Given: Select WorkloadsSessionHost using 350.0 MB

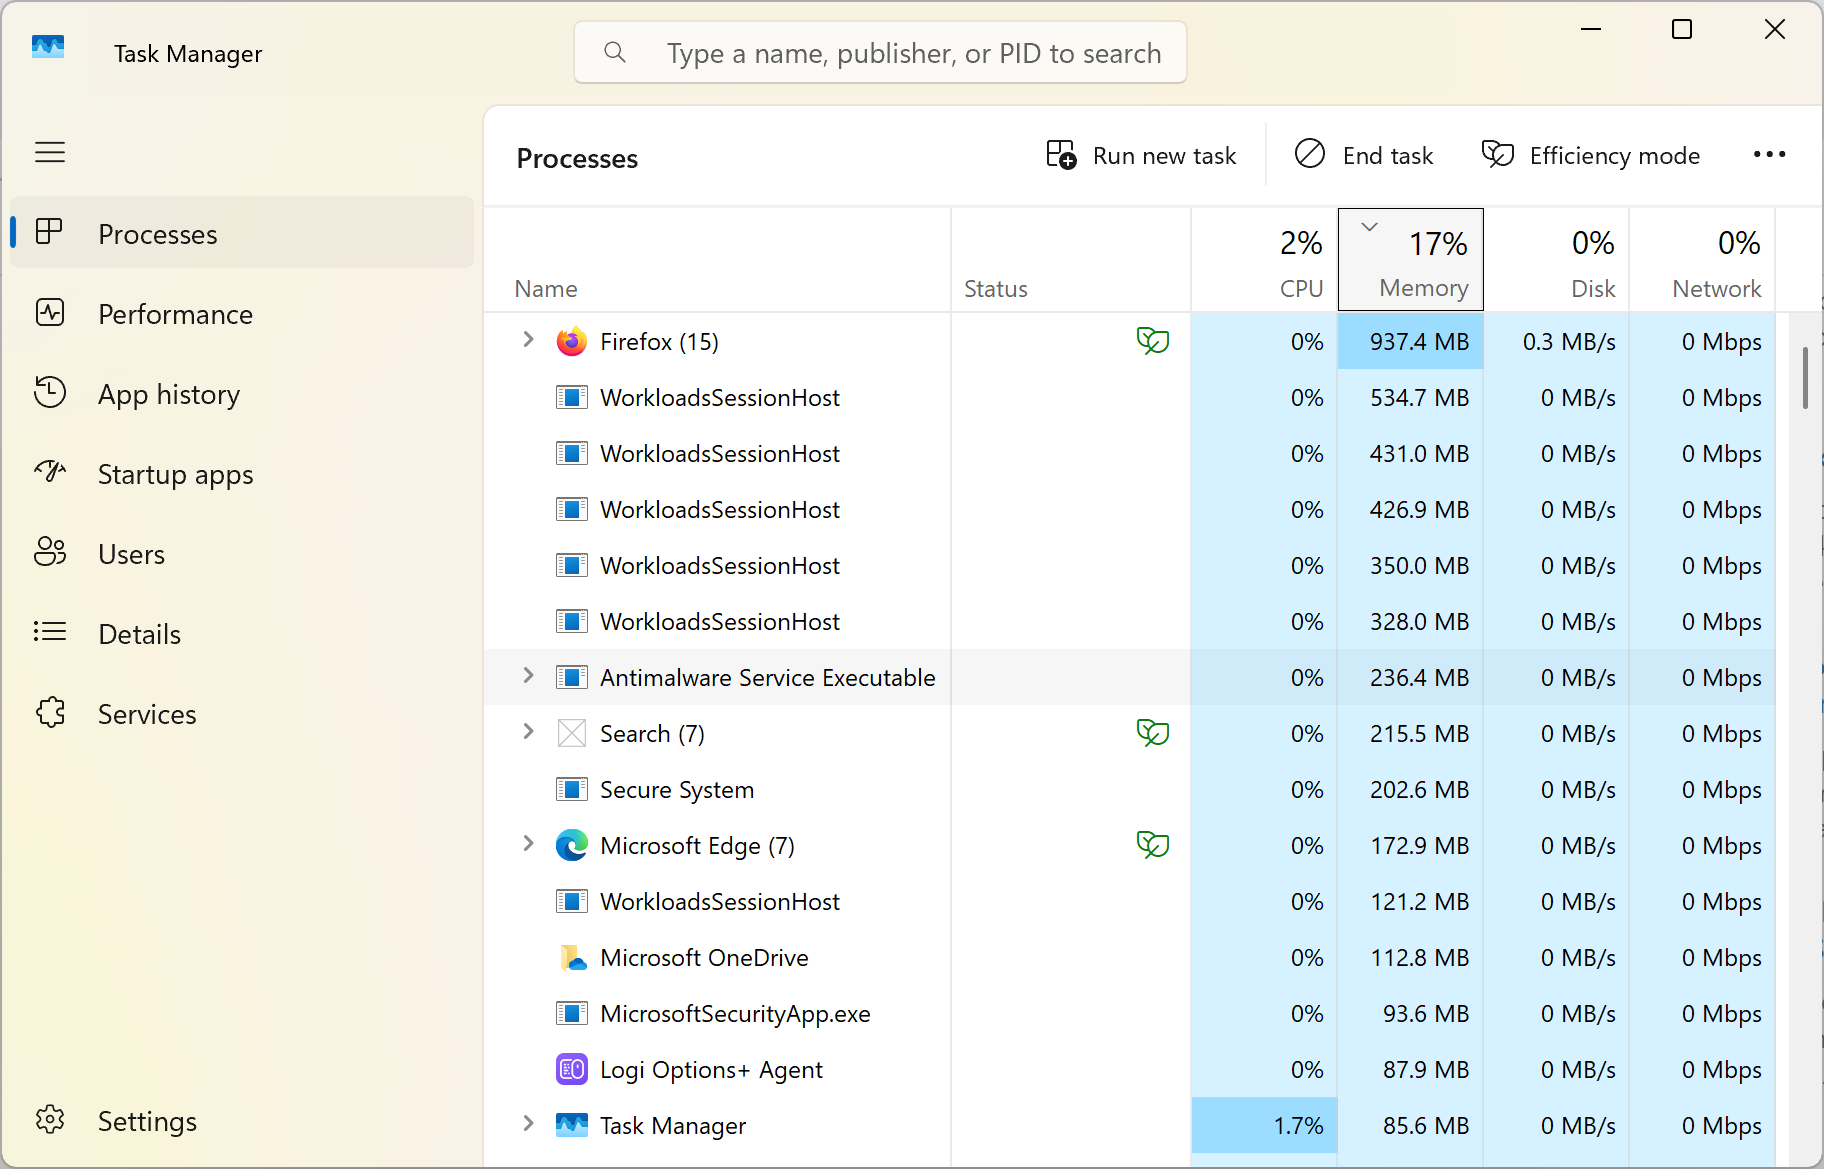Looking at the screenshot, I should pyautogui.click(x=720, y=566).
